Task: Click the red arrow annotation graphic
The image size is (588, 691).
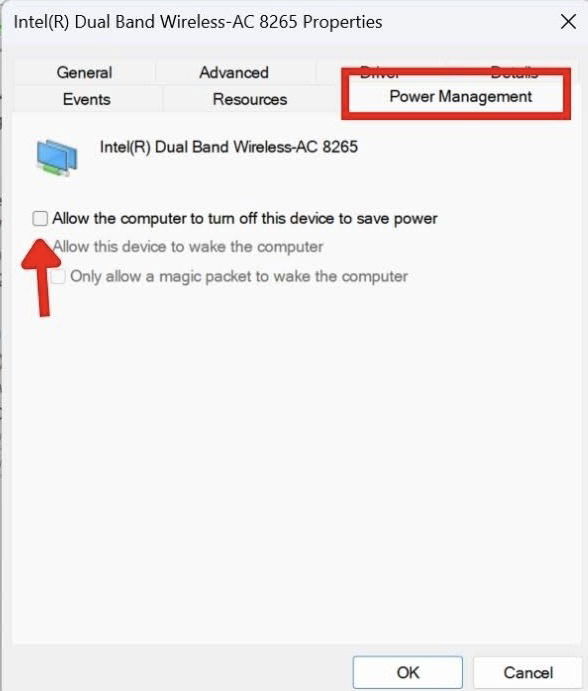Action: [42, 278]
